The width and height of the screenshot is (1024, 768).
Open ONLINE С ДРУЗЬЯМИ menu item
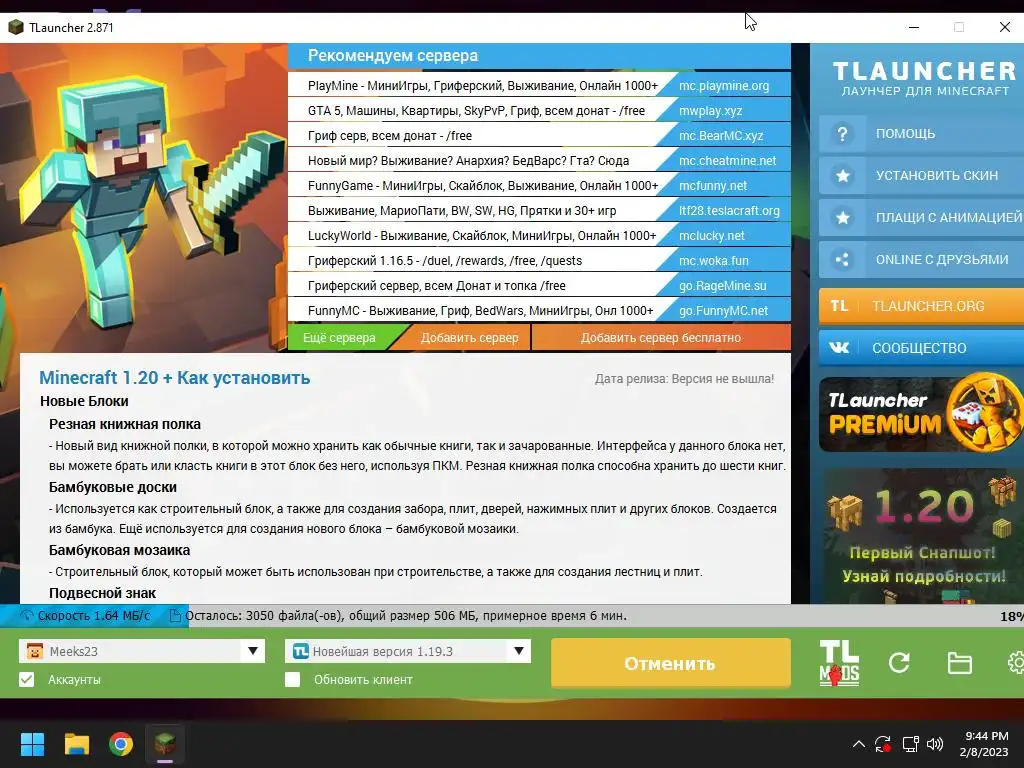point(921,259)
